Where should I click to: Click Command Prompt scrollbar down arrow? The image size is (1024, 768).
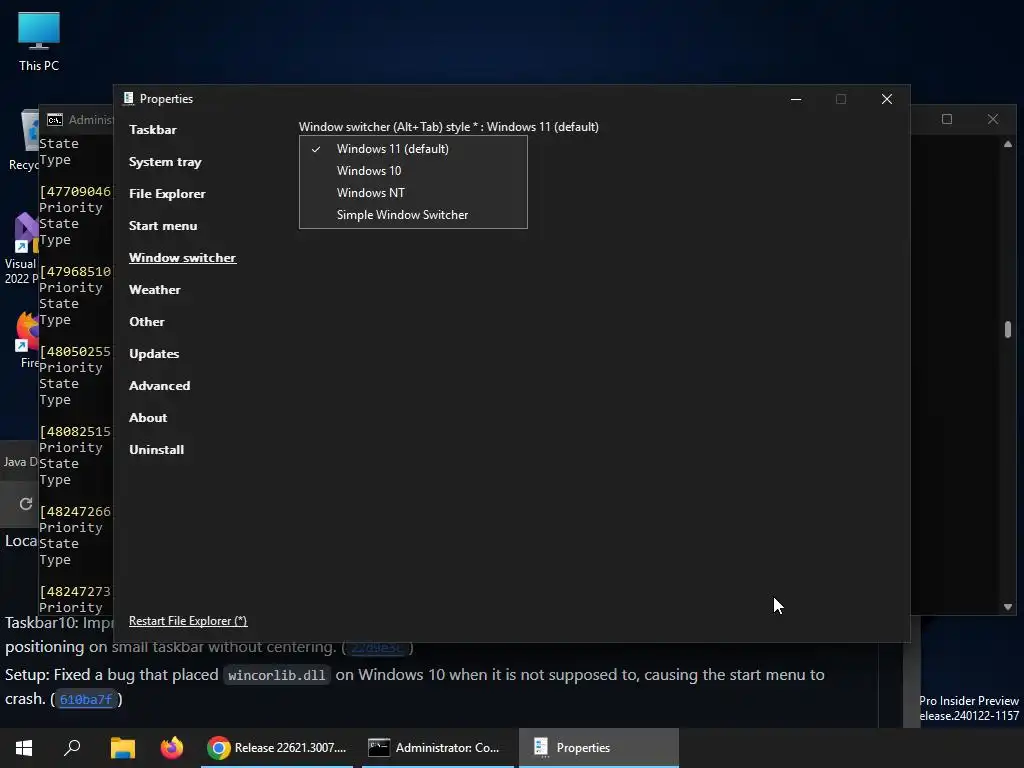tap(1008, 607)
